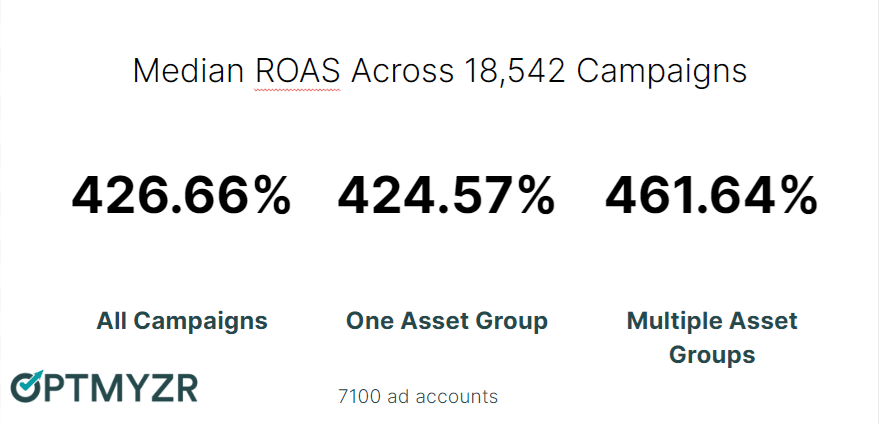The width and height of the screenshot is (879, 424).
Task: Click the word Median in the title
Action: pos(188,71)
